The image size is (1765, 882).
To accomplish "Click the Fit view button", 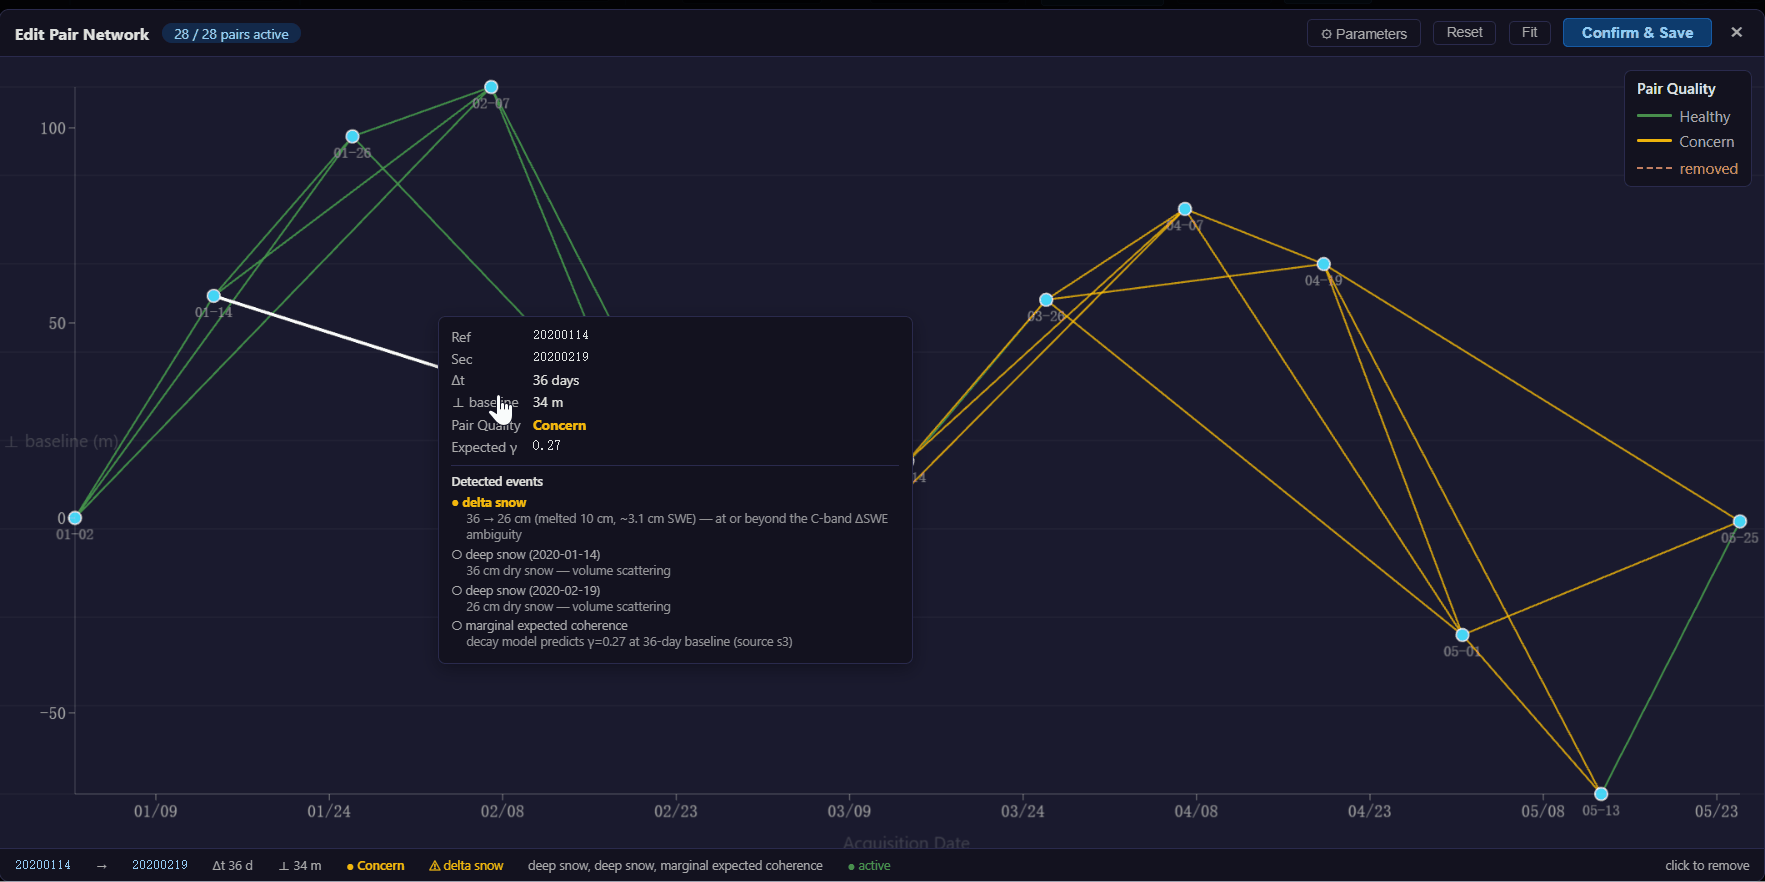I will [1529, 32].
